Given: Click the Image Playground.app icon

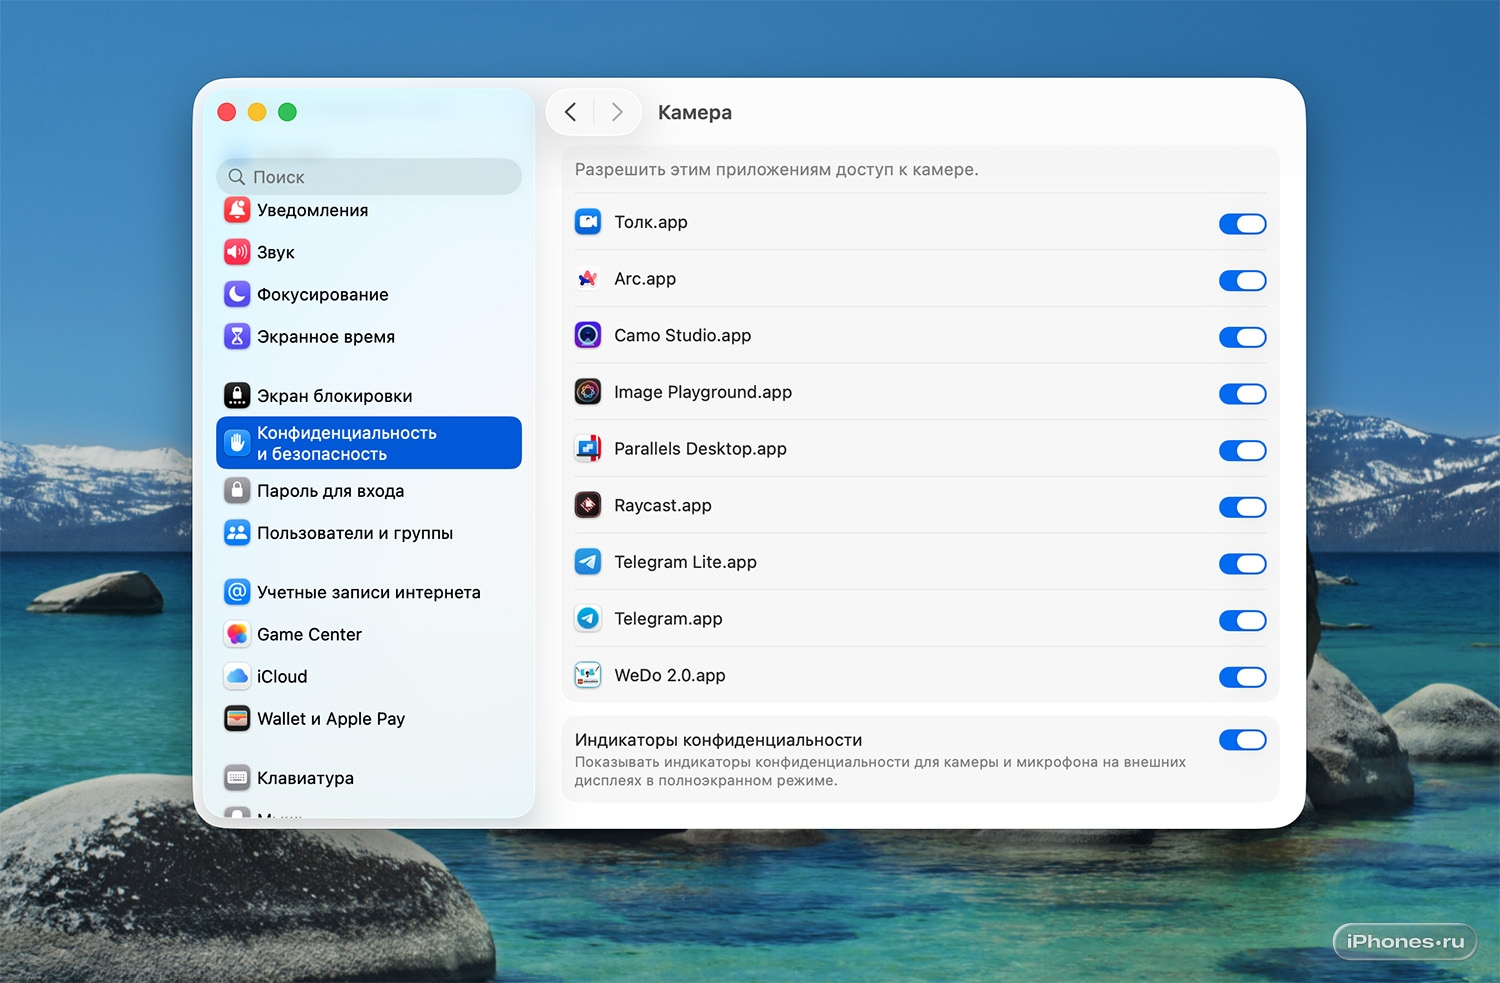Looking at the screenshot, I should 588,392.
